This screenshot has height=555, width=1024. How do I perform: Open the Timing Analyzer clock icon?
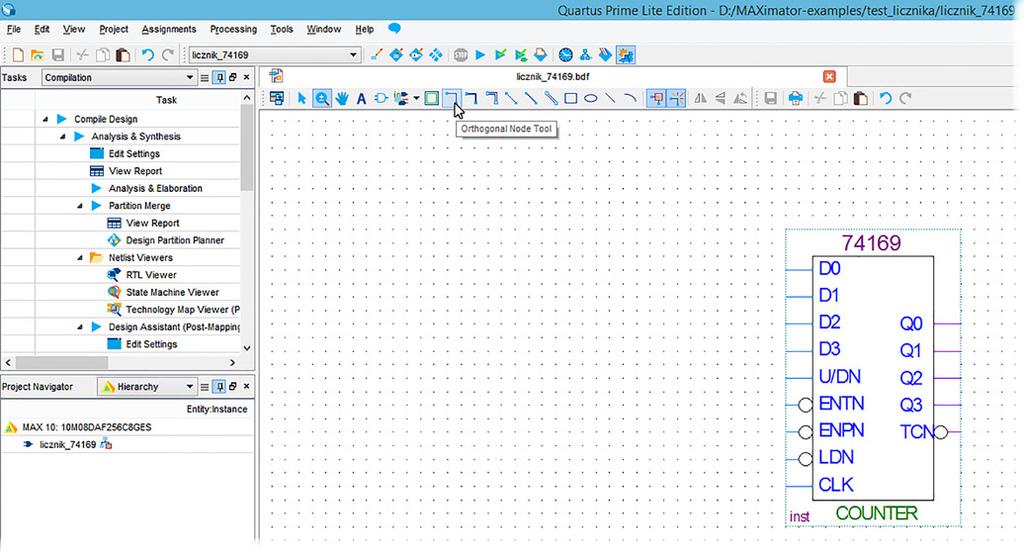(566, 55)
